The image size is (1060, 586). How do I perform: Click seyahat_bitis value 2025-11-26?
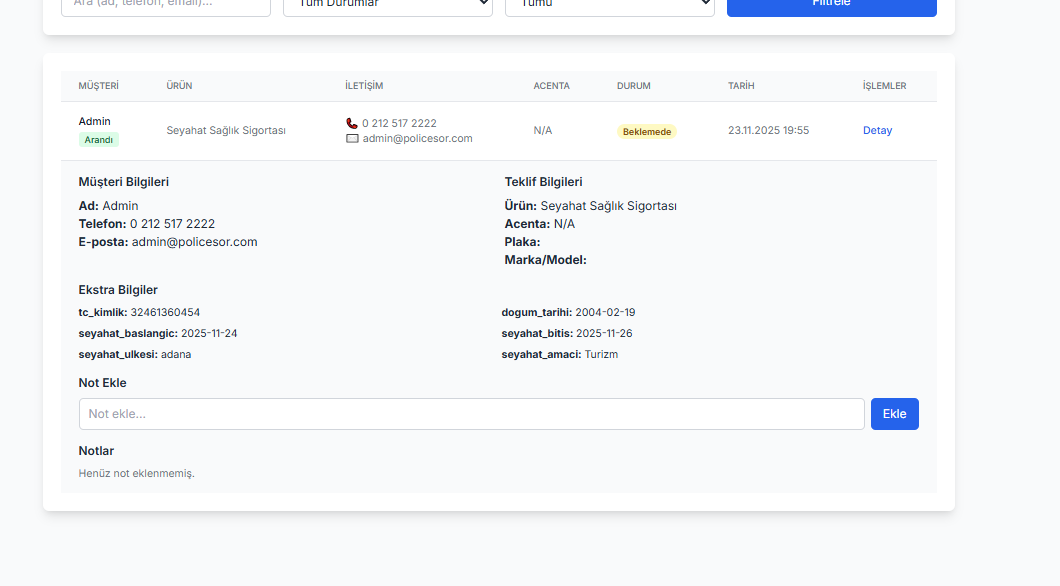tap(604, 333)
